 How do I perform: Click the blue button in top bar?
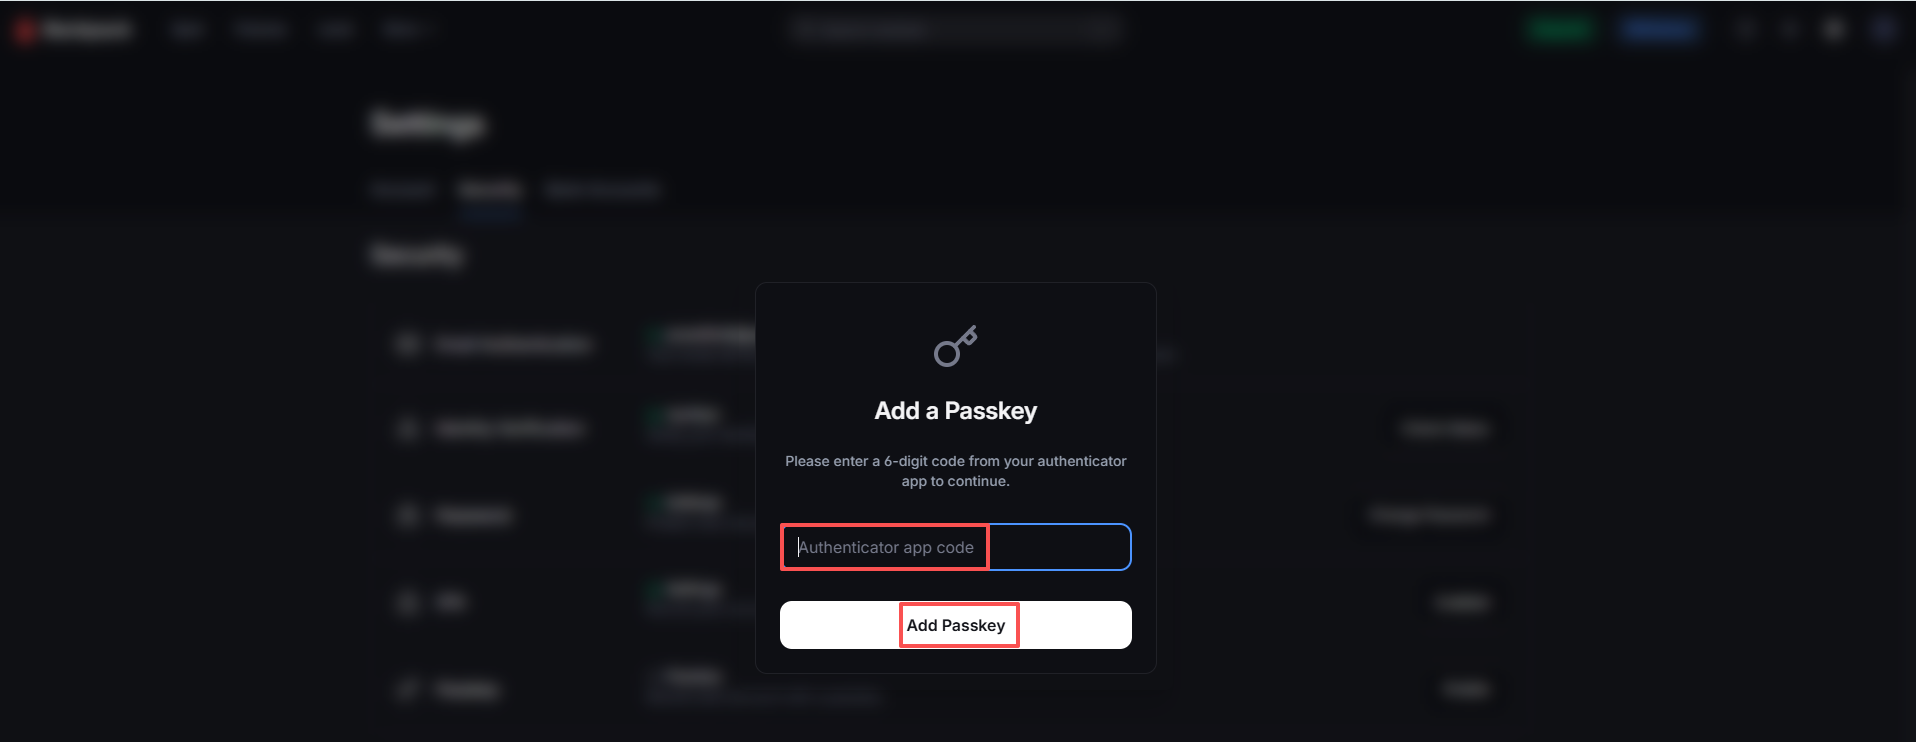(x=1660, y=30)
